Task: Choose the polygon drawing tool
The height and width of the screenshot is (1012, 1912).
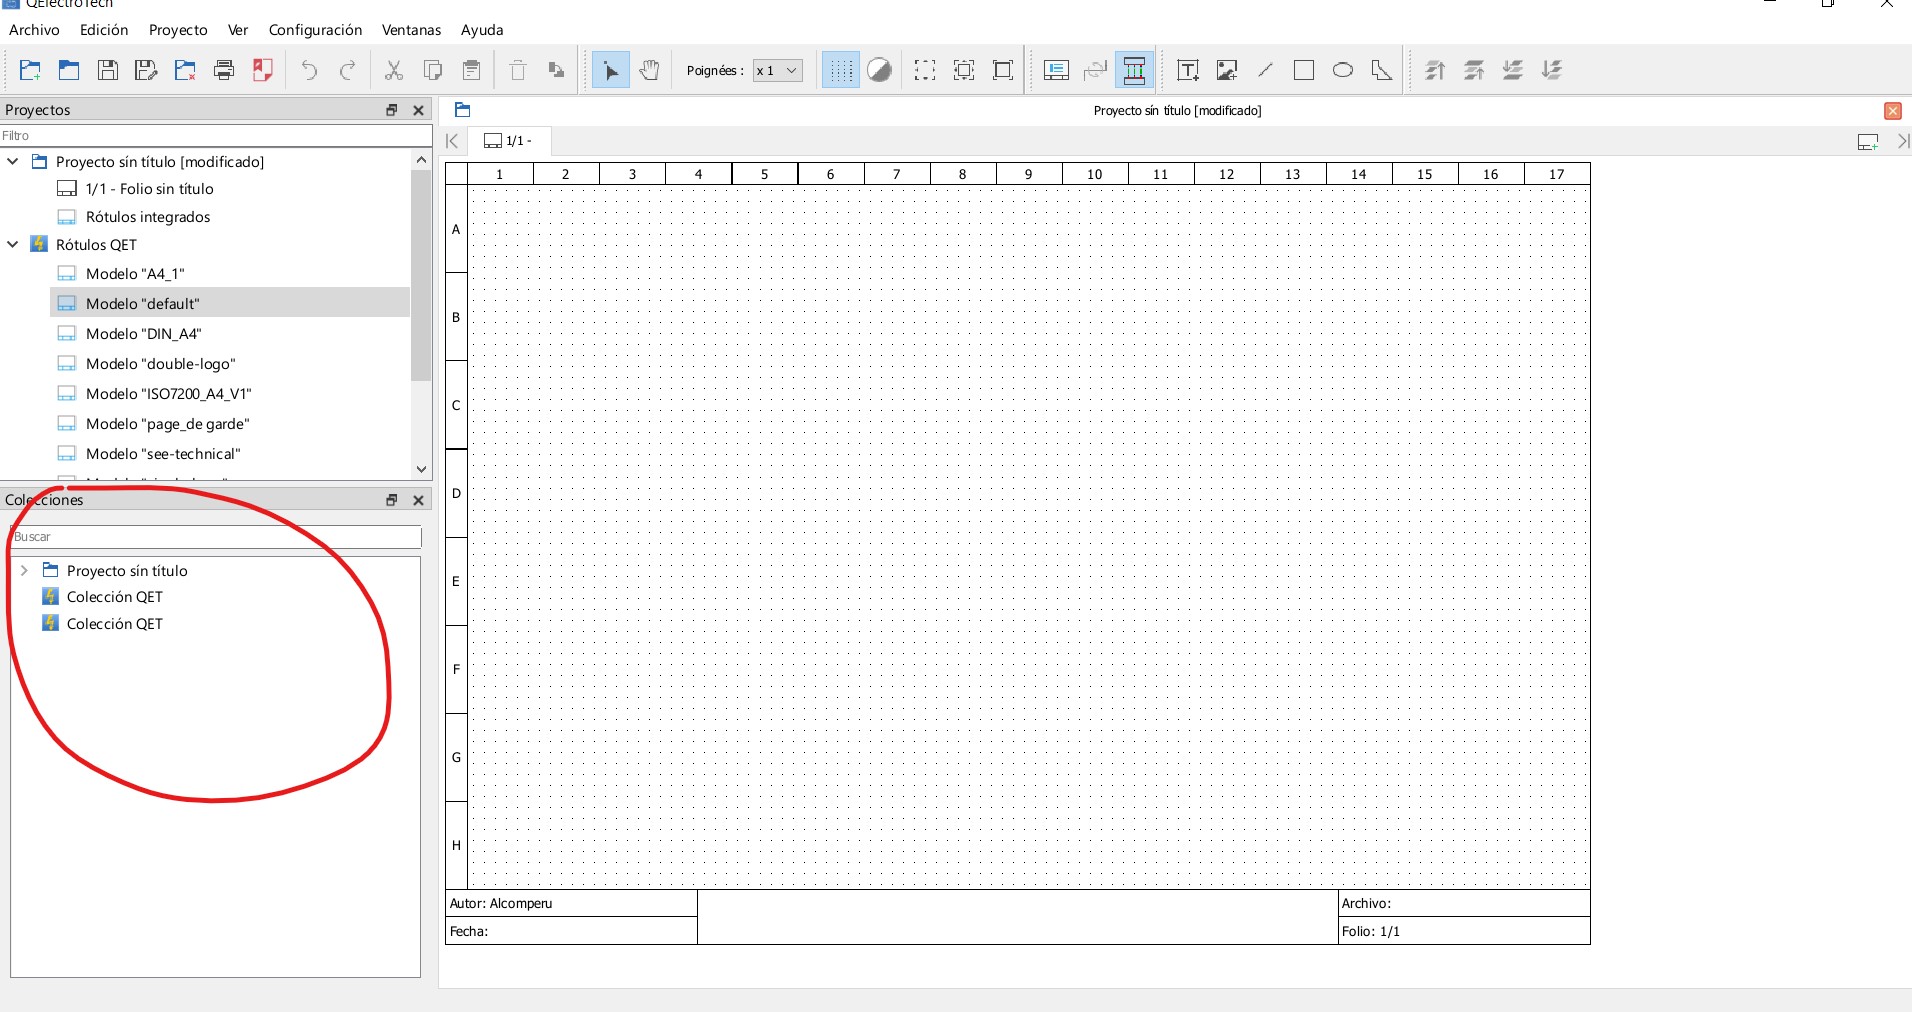Action: click(1382, 70)
